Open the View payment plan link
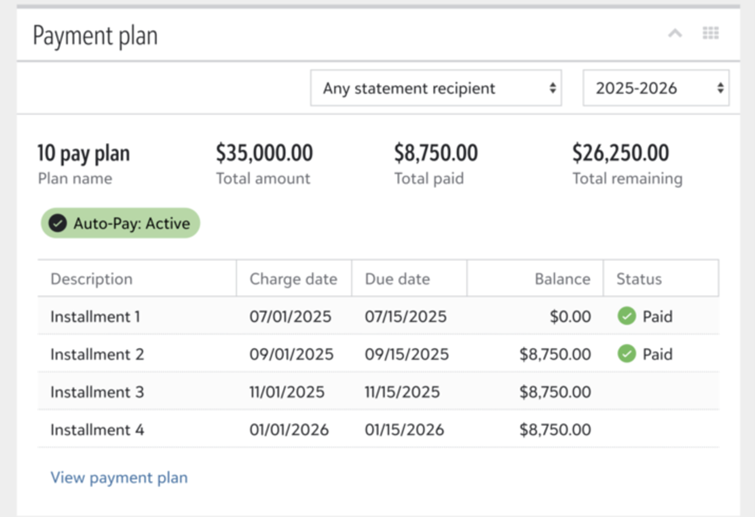Screen dimensions: 755x517 [119, 478]
